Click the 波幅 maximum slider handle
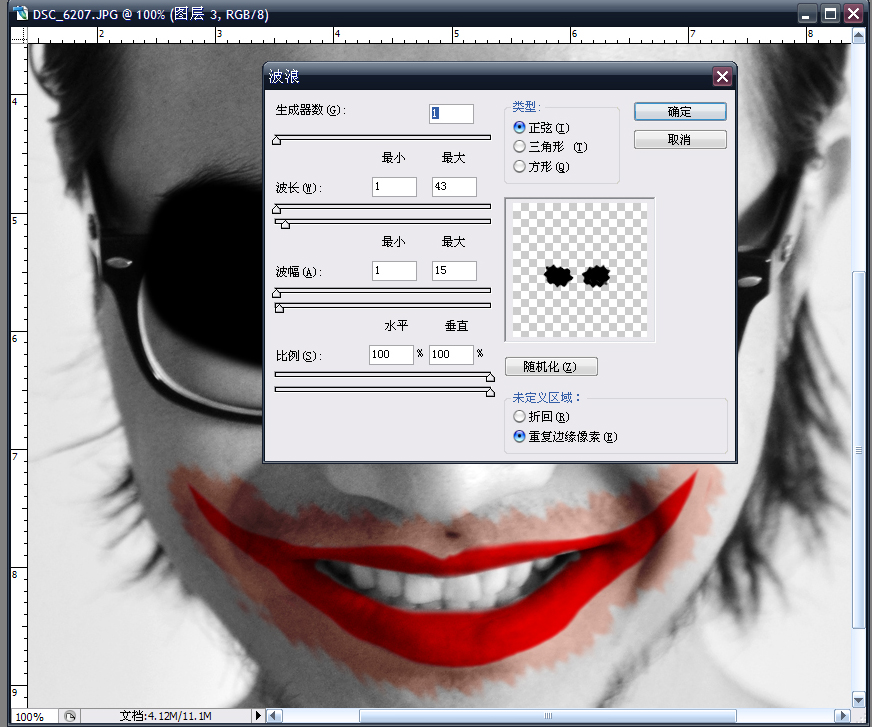The width and height of the screenshot is (872, 727). tap(280, 308)
